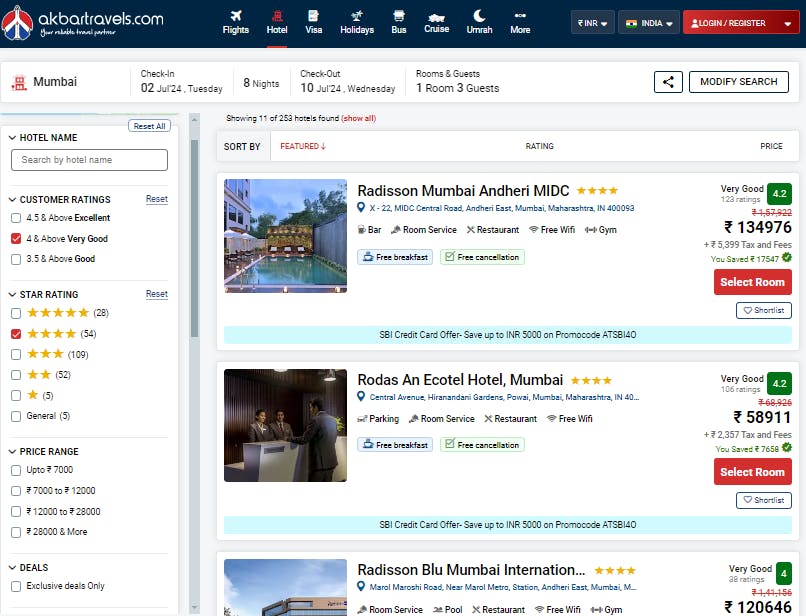
Task: Click location pin for Rodas An Ecotel Hotel
Action: tap(361, 397)
